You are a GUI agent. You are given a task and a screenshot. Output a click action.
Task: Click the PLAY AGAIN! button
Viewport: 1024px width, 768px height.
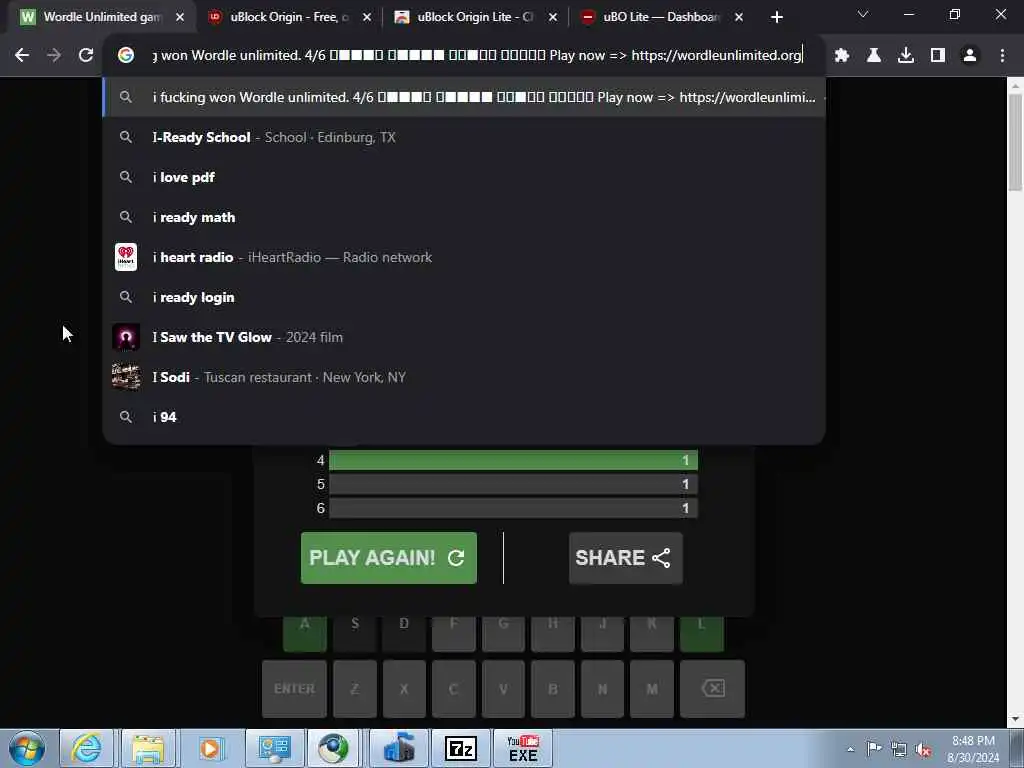pos(389,558)
